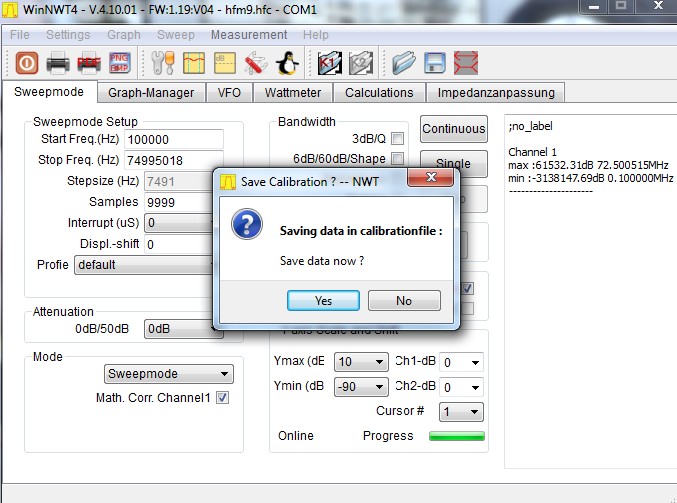This screenshot has height=503, width=677.
Task: Click the Single sweep button
Action: coord(454,164)
